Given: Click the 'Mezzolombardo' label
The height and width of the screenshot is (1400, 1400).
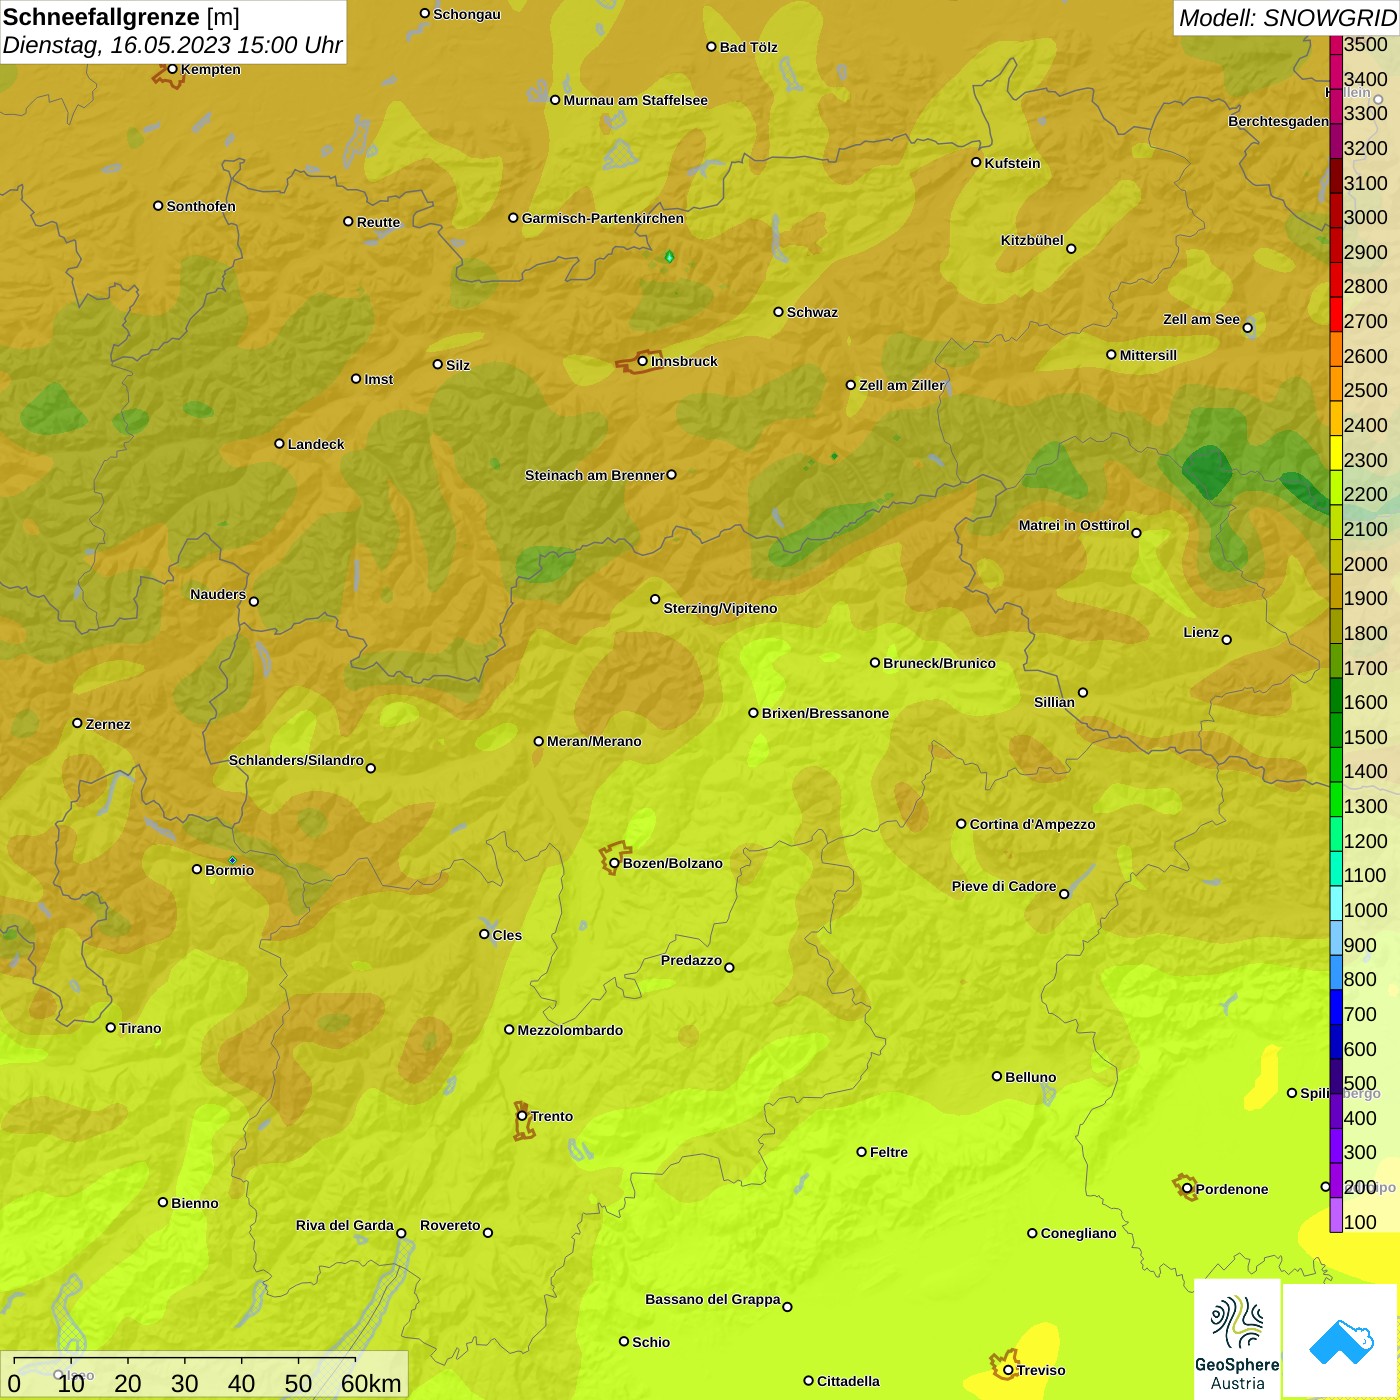Looking at the screenshot, I should tap(570, 1030).
